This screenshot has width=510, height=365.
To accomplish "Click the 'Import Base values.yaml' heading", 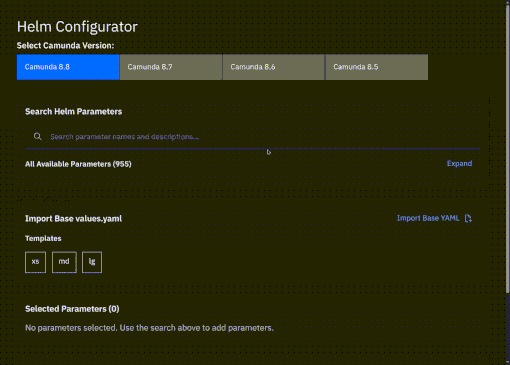I will (x=73, y=219).
